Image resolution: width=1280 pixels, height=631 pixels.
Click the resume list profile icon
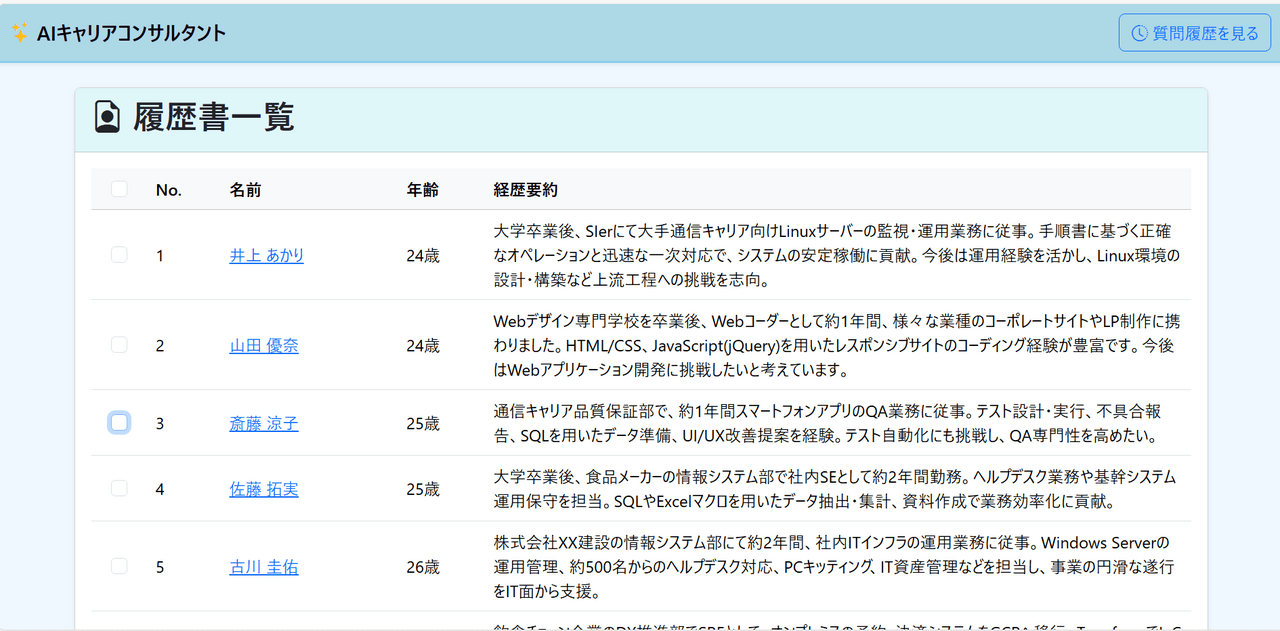107,118
